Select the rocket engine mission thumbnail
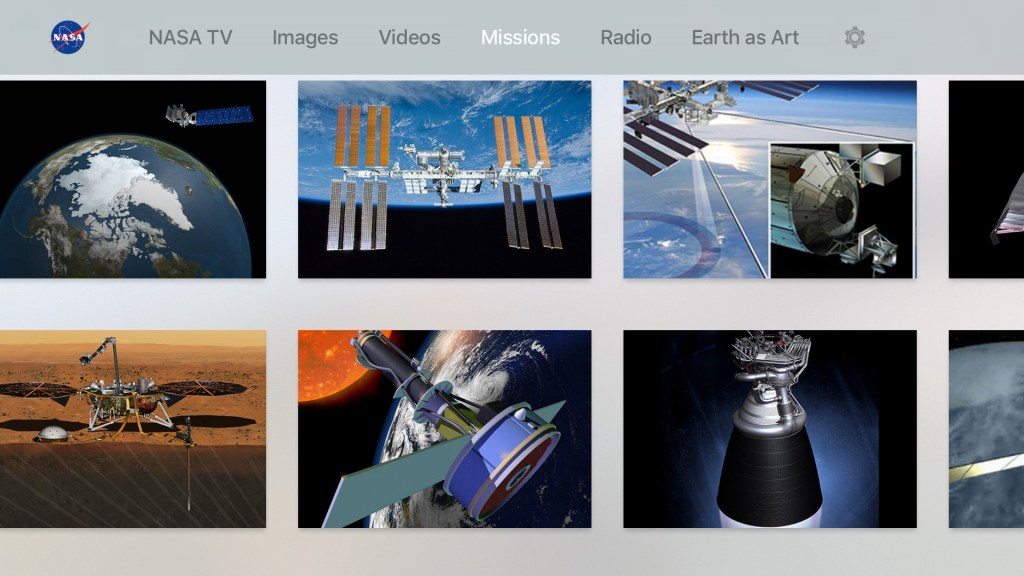 click(x=770, y=429)
